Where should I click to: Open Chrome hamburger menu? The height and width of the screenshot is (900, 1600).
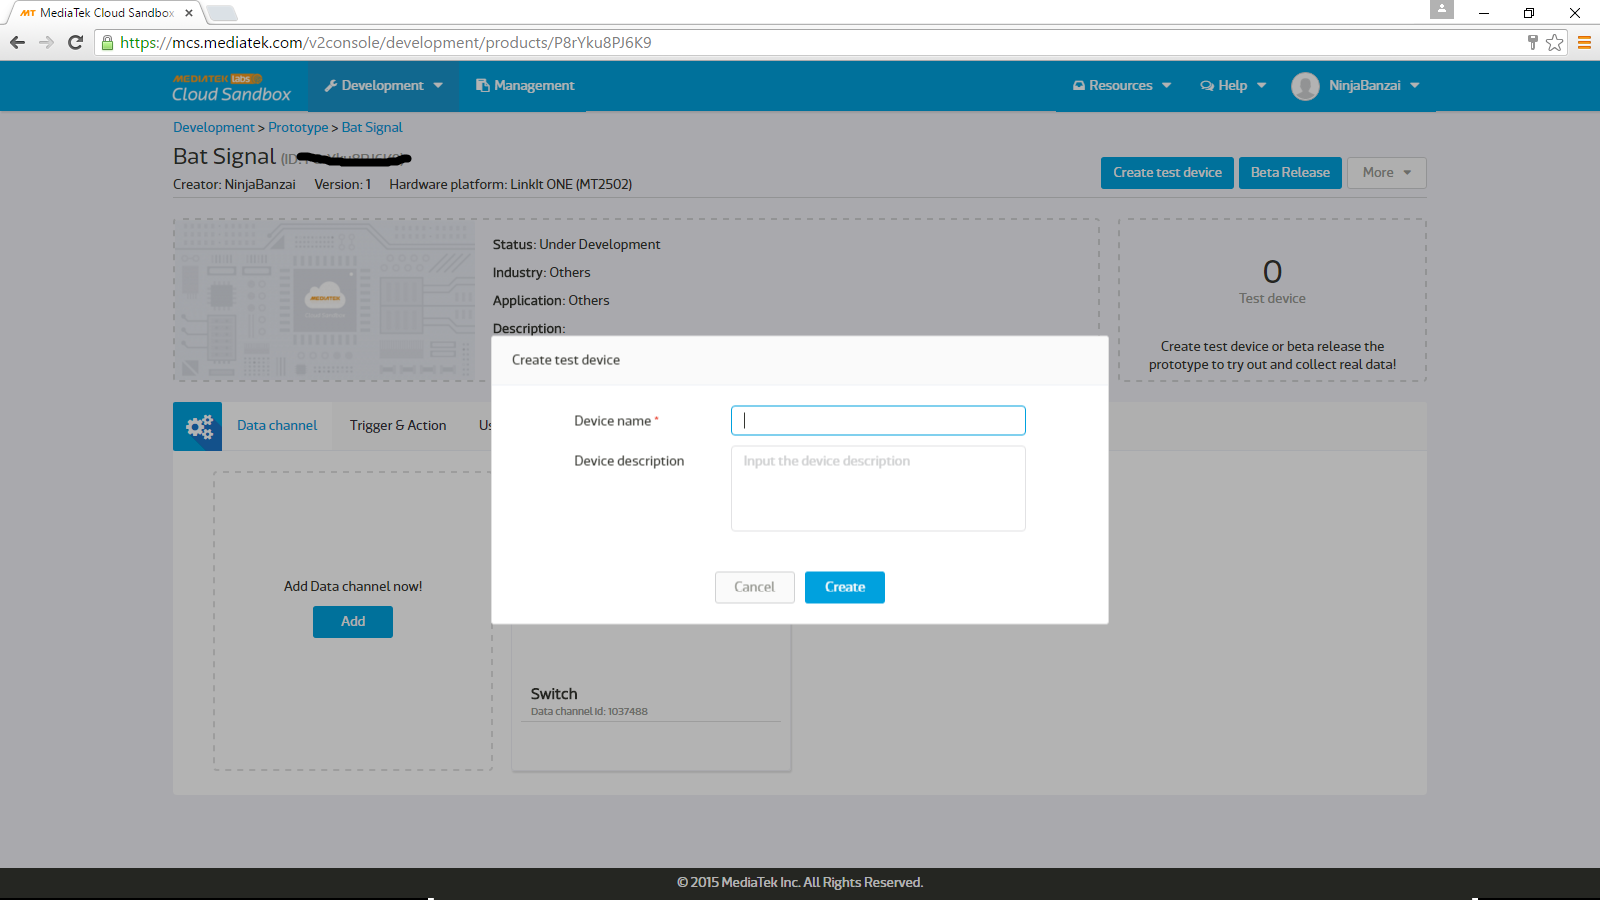[1584, 42]
